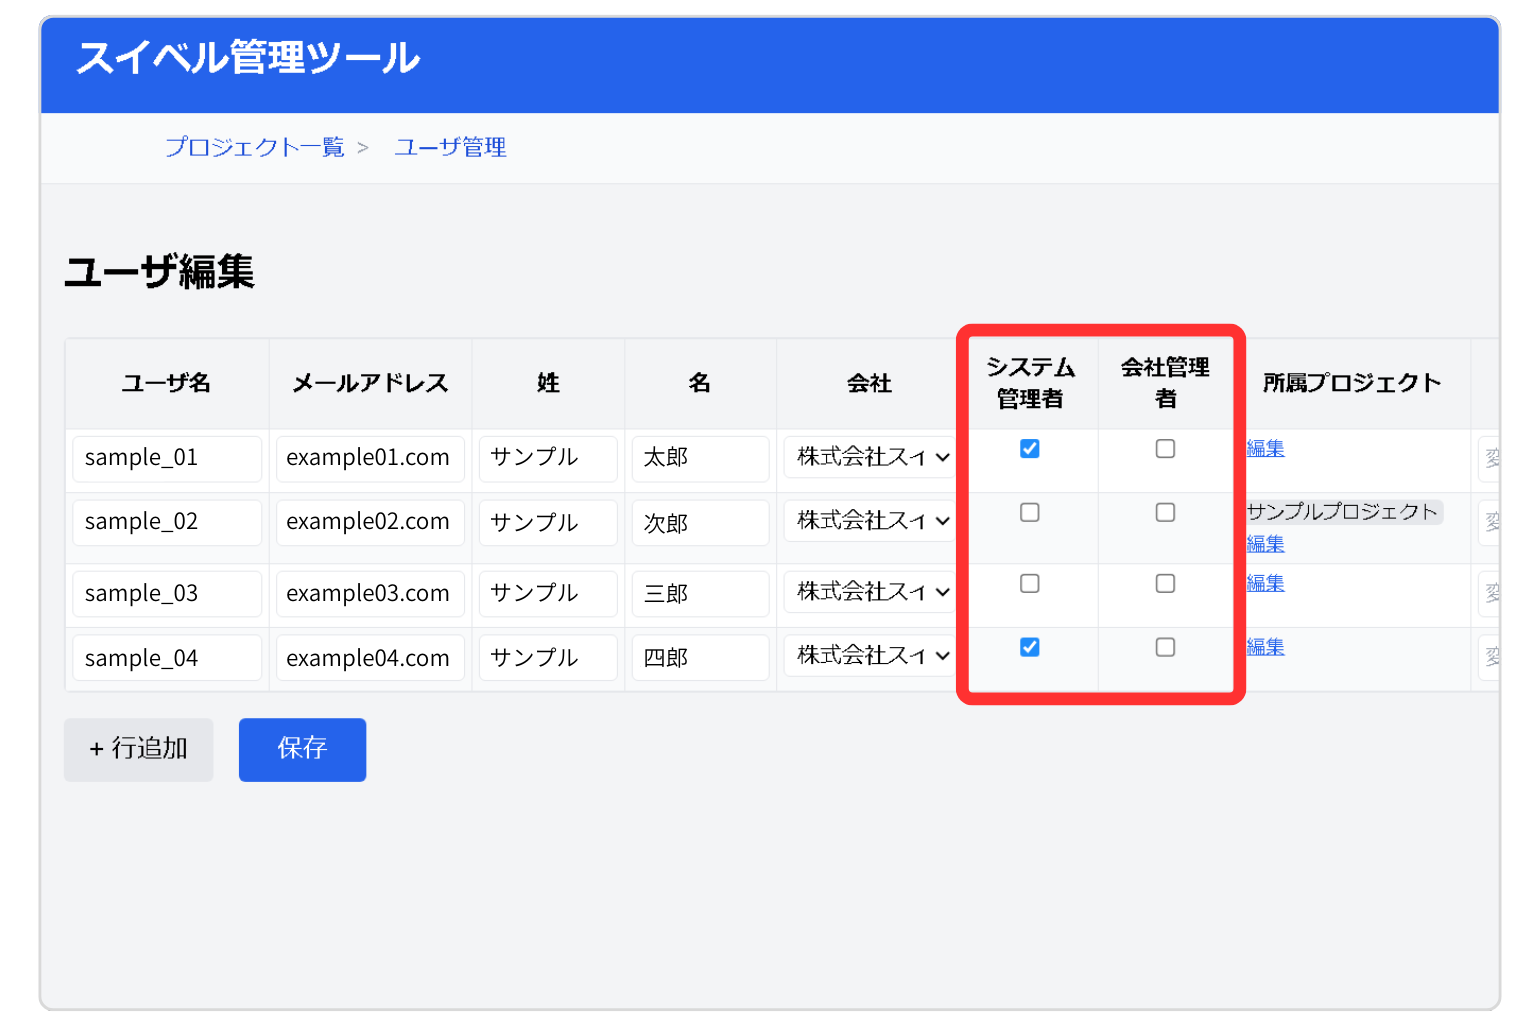Go to プロジェクト一覧 breadcrumb
The width and height of the screenshot is (1538, 1025).
tap(254, 148)
